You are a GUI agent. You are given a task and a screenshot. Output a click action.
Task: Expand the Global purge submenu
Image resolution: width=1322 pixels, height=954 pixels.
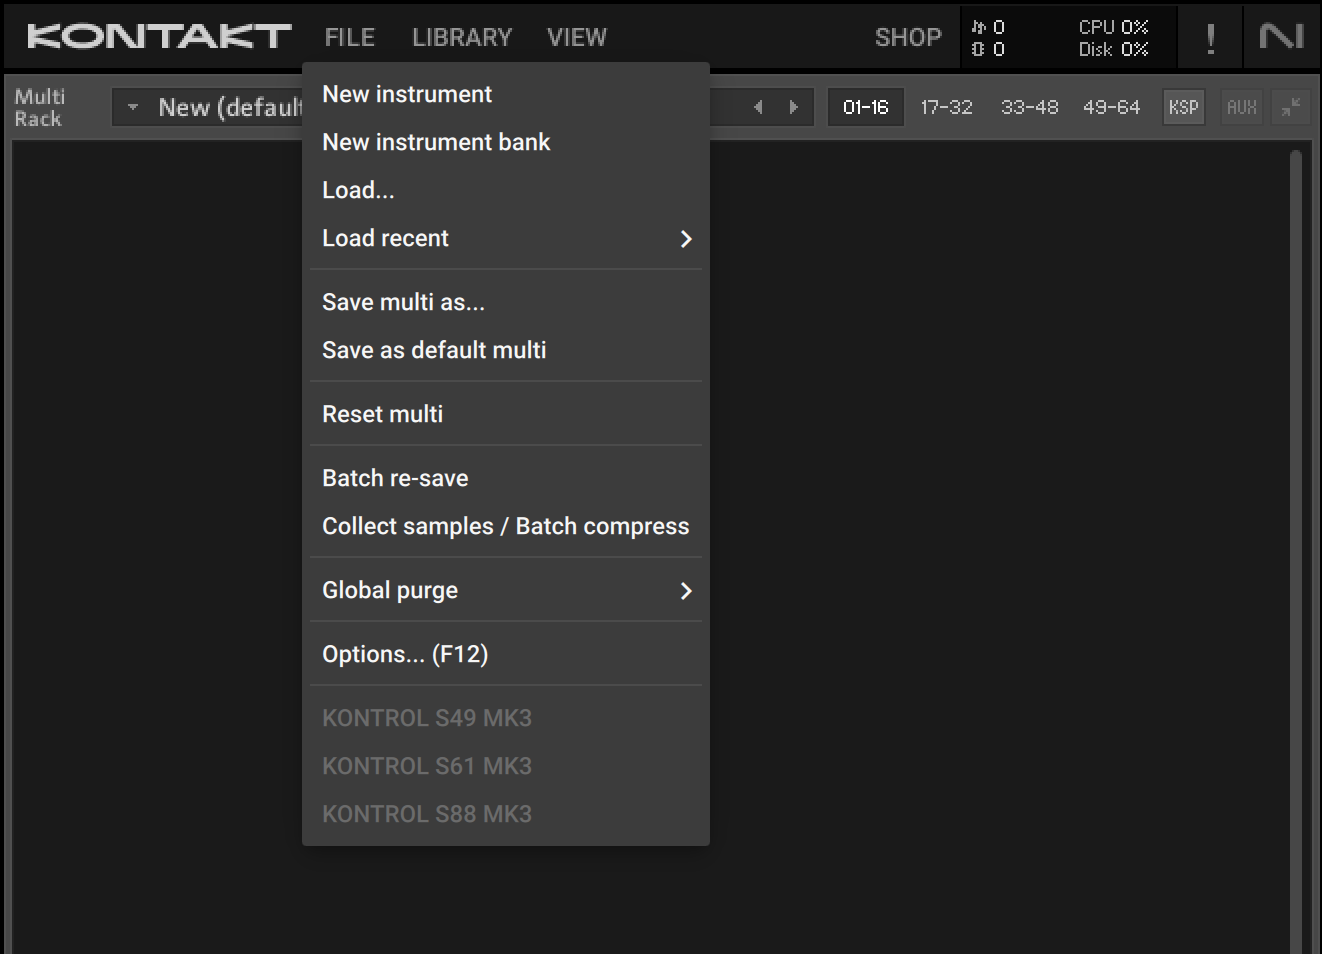tap(686, 591)
